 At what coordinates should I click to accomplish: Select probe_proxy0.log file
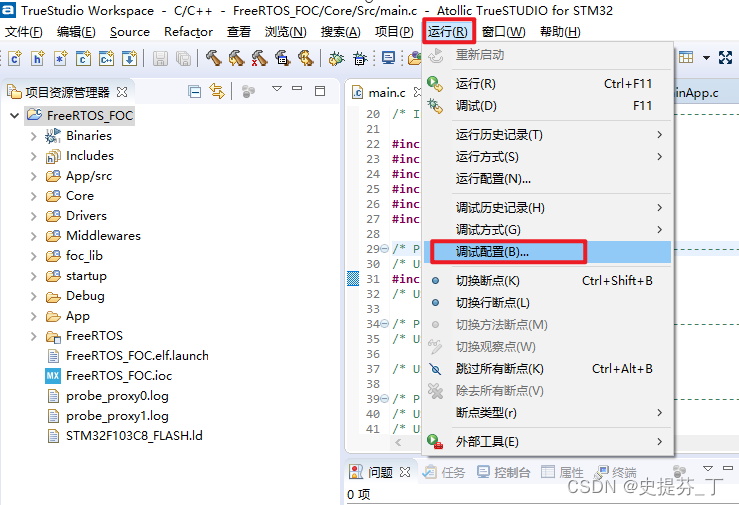108,396
